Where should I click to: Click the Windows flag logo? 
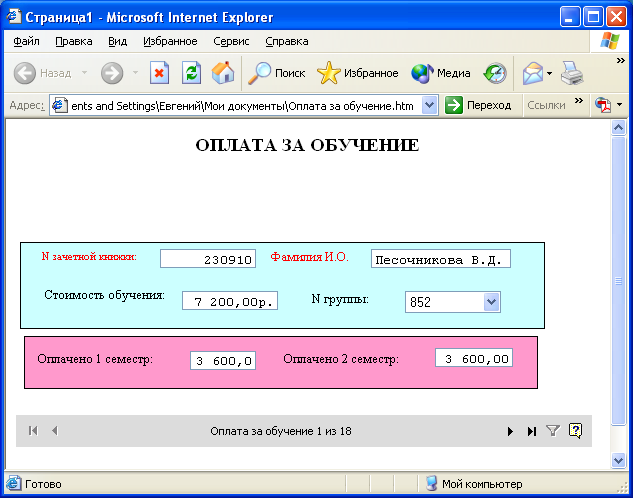[610, 41]
